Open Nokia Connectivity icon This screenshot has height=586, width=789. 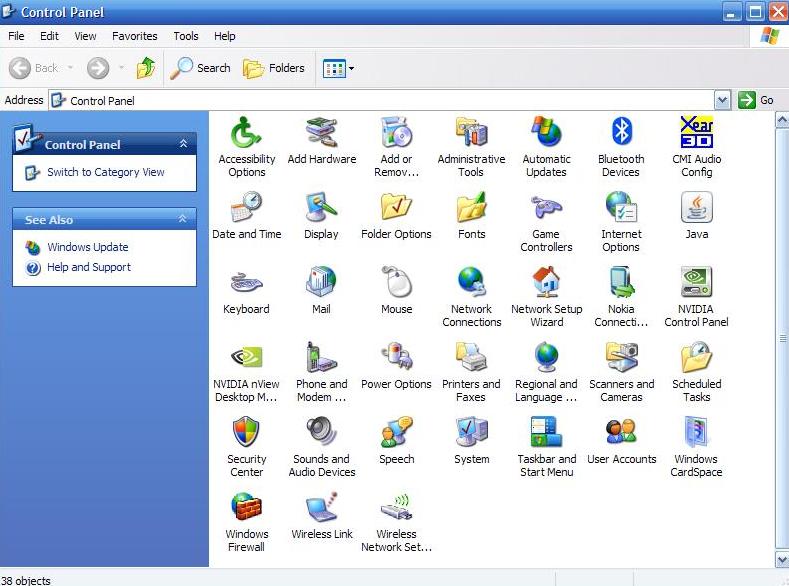[x=621, y=282]
